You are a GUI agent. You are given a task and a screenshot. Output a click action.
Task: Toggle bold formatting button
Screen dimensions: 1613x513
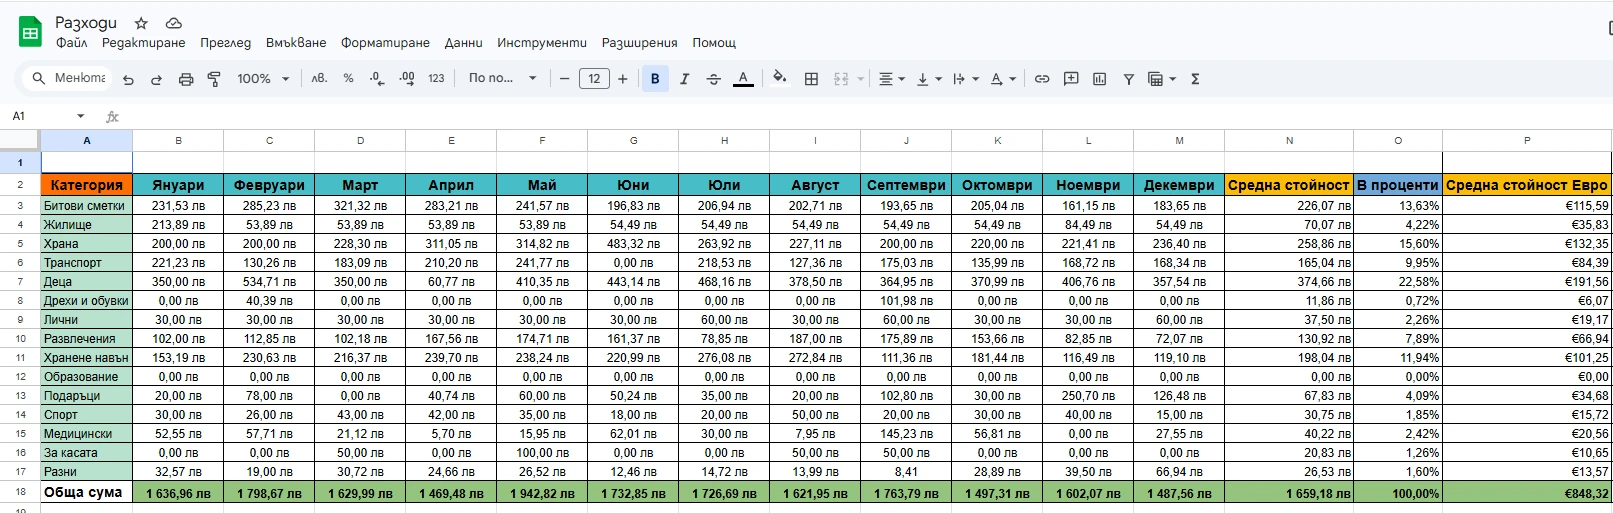[655, 79]
